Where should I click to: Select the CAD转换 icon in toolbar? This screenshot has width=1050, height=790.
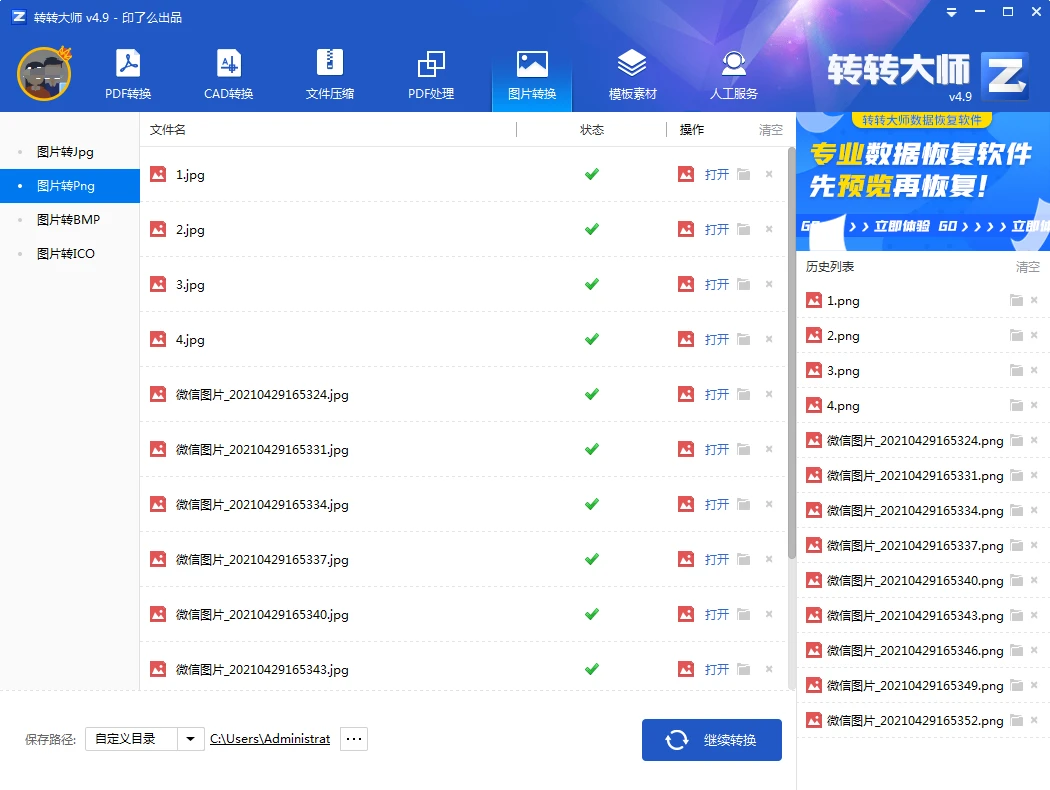[x=228, y=70]
